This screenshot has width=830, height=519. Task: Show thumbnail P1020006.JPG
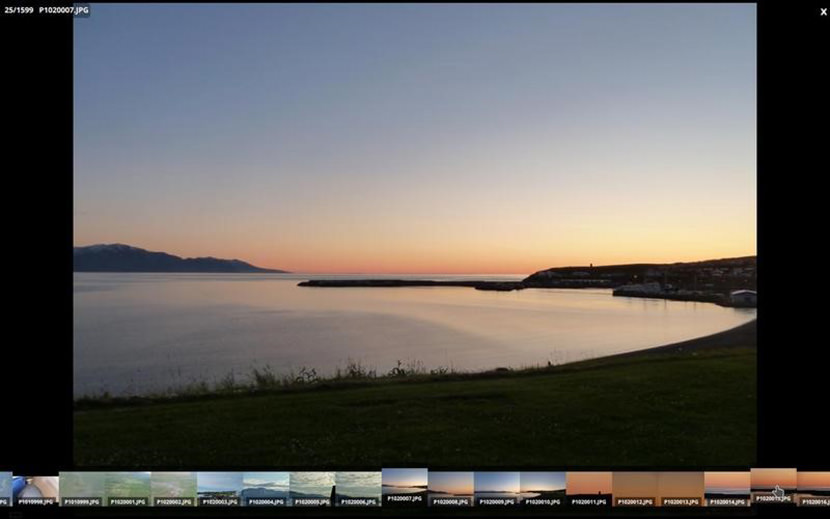[358, 489]
